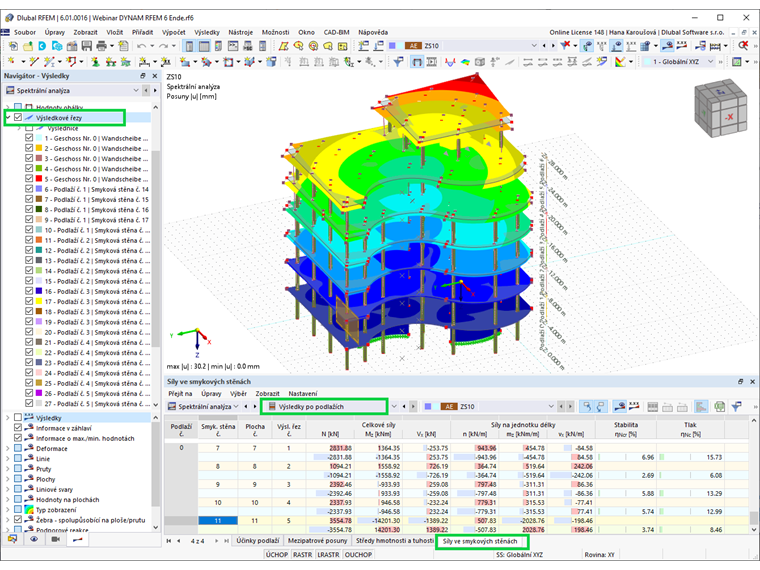760x570 pixels.
Task: Click the red magnifier delete icon
Action: click(743, 46)
